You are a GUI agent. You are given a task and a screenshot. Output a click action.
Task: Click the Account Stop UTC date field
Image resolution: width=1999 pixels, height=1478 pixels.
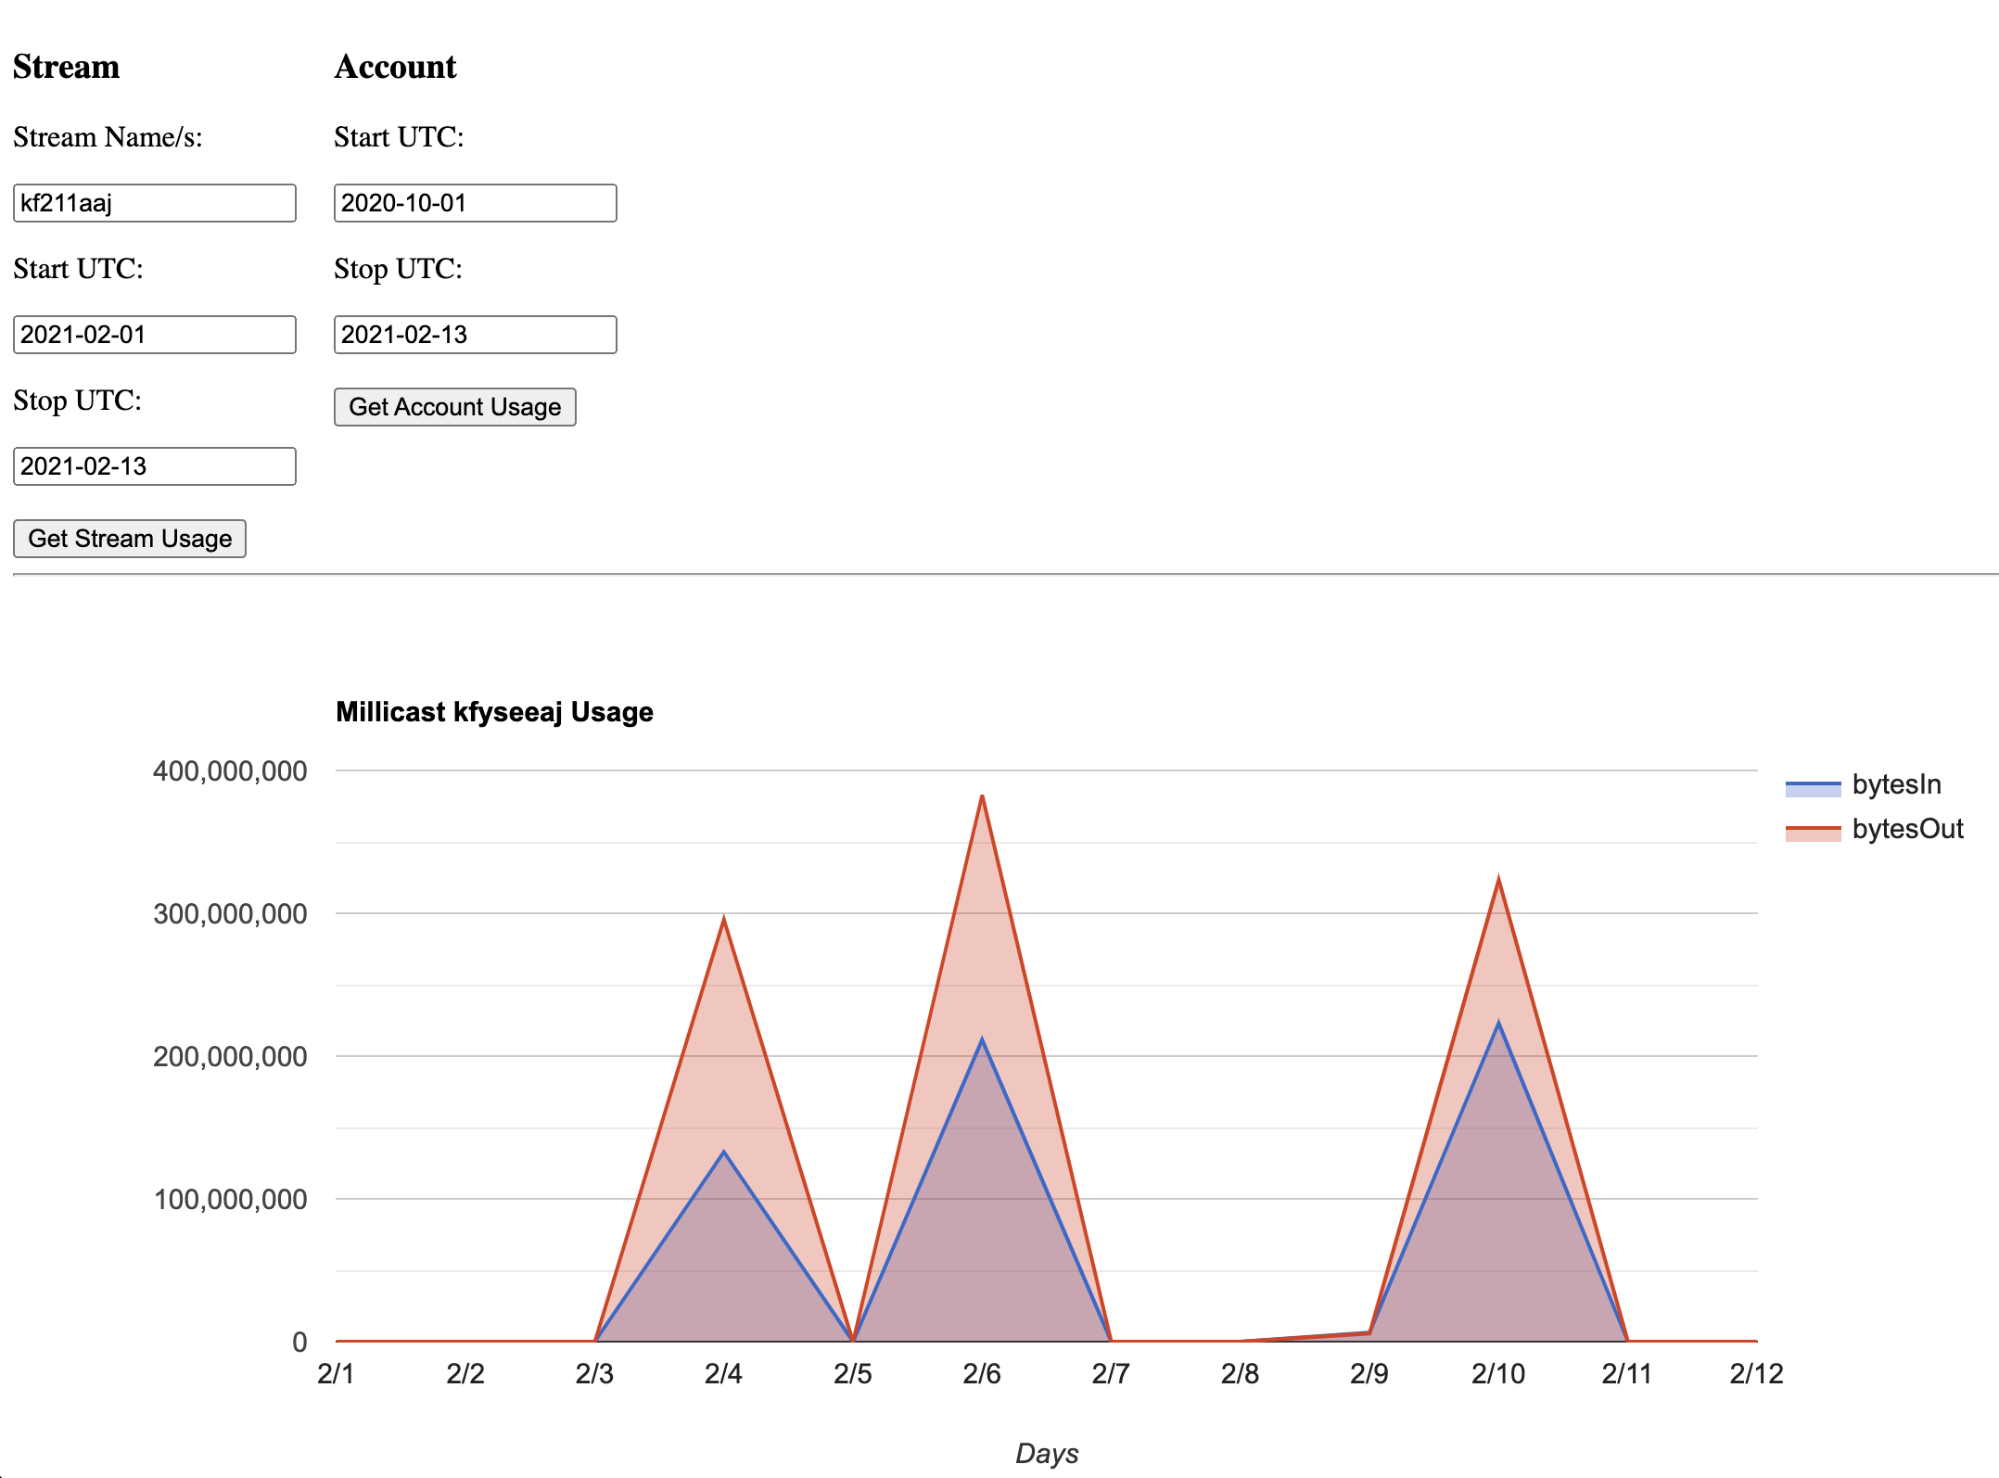pos(475,334)
